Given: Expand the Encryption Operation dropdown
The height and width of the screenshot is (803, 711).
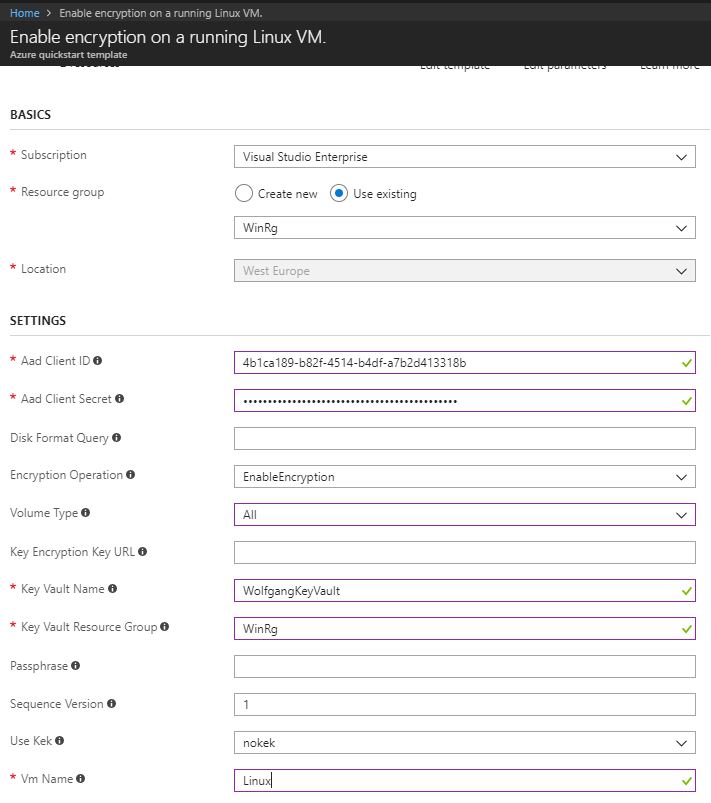Looking at the screenshot, I should point(464,476).
